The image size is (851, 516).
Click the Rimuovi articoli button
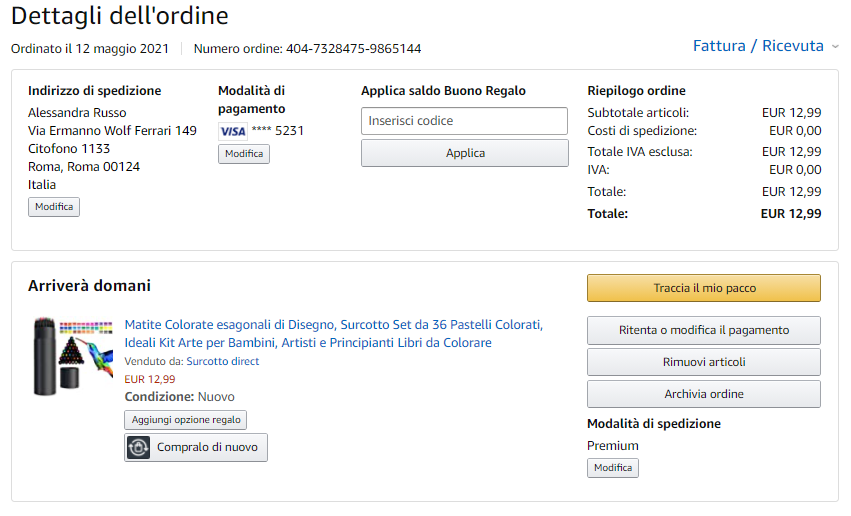tap(703, 362)
